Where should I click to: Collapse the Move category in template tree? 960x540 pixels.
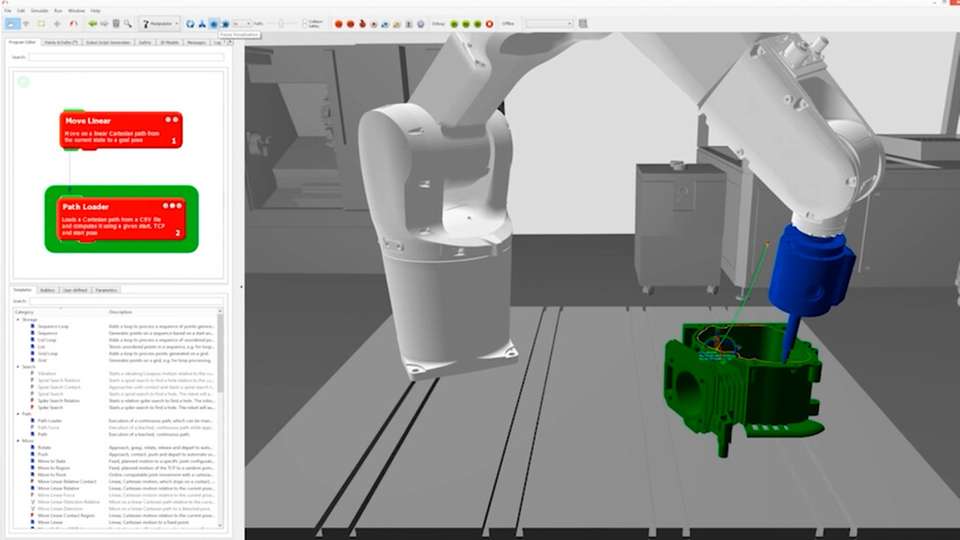(18, 441)
